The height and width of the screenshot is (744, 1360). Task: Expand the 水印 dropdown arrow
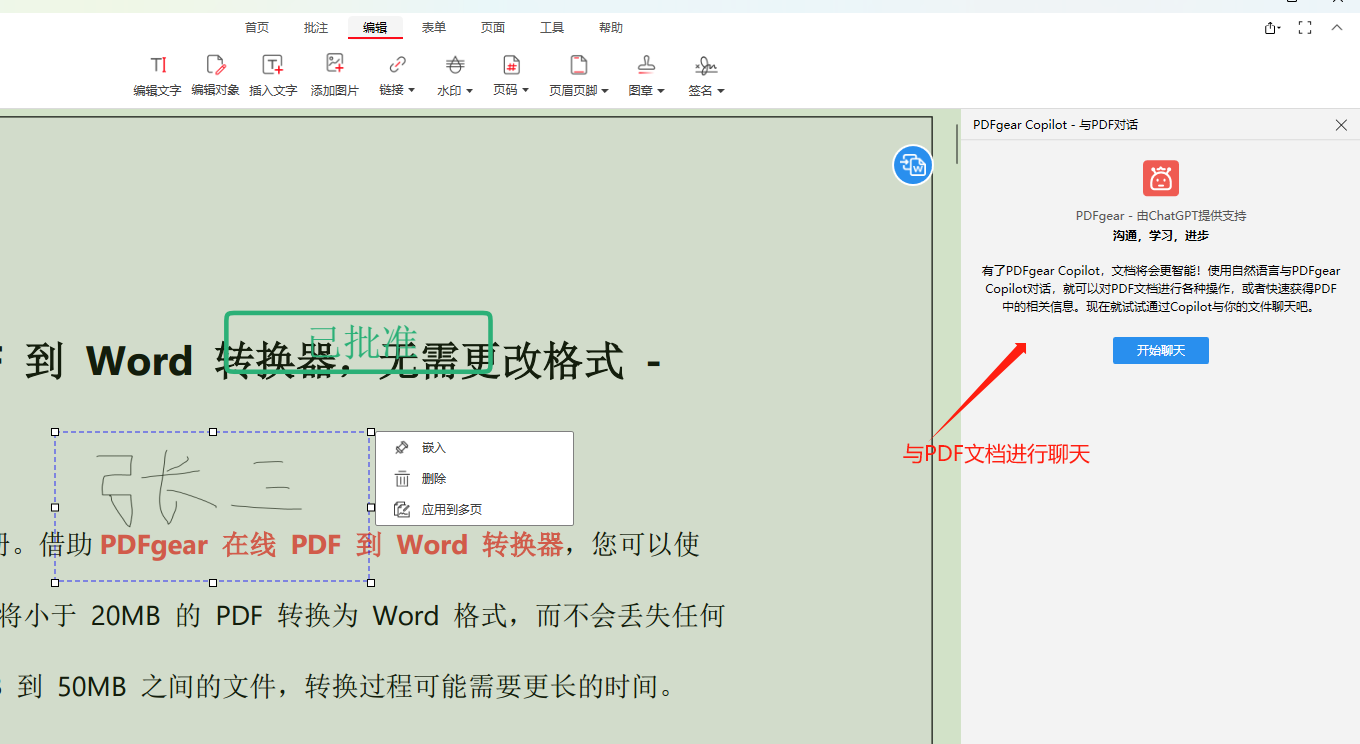[x=470, y=91]
